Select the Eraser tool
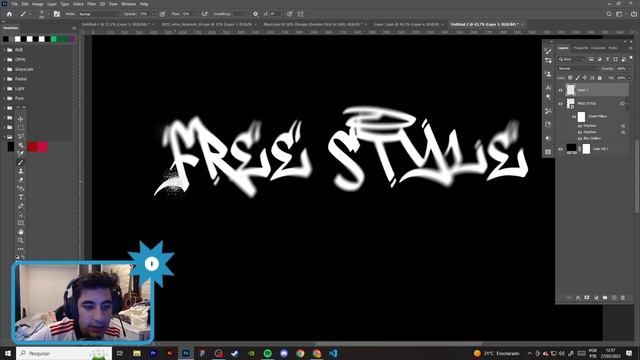The height and width of the screenshot is (360, 640). [x=21, y=180]
